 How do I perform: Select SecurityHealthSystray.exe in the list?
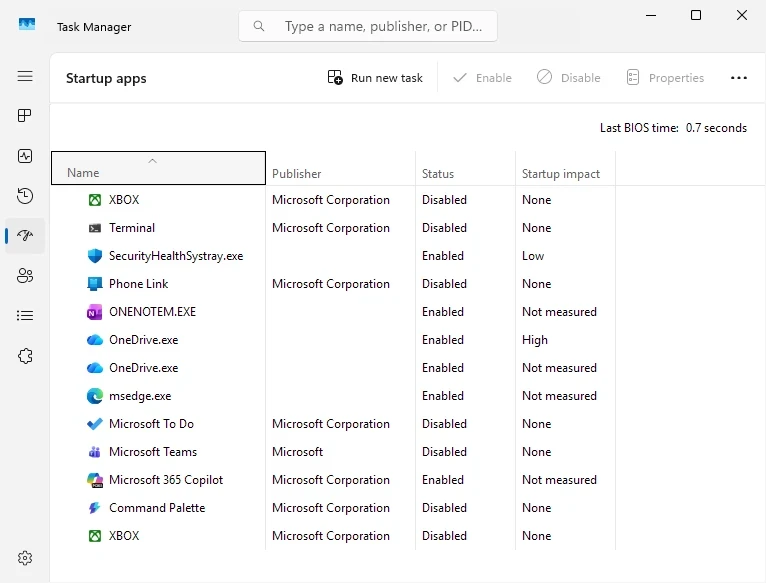click(176, 256)
